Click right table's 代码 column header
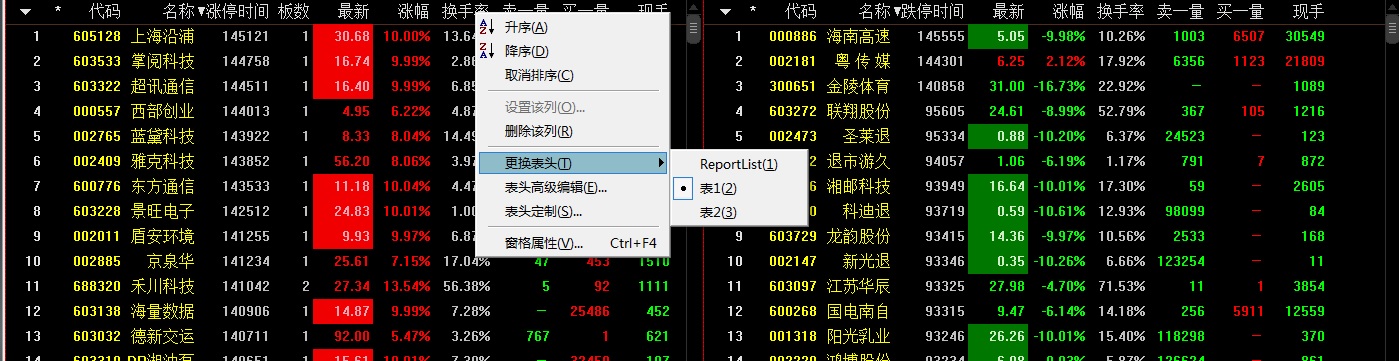This screenshot has height=361, width=1399. [801, 12]
